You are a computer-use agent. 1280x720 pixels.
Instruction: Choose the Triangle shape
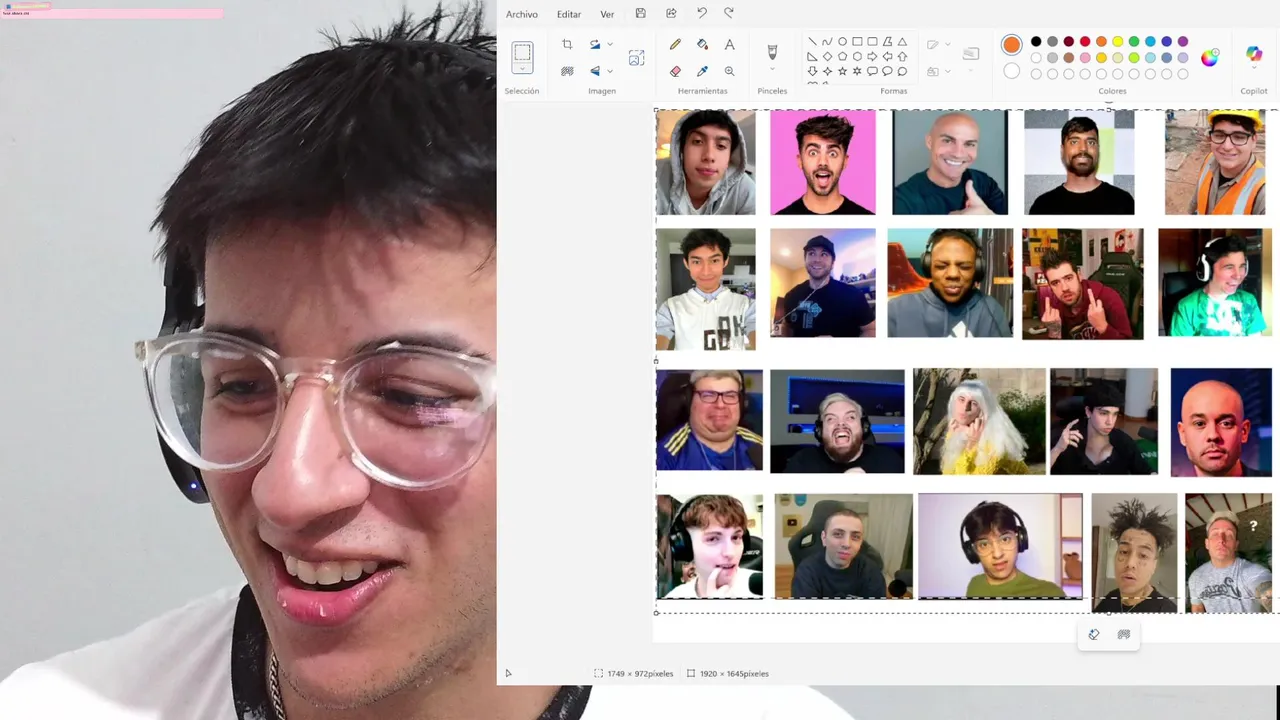click(x=902, y=42)
